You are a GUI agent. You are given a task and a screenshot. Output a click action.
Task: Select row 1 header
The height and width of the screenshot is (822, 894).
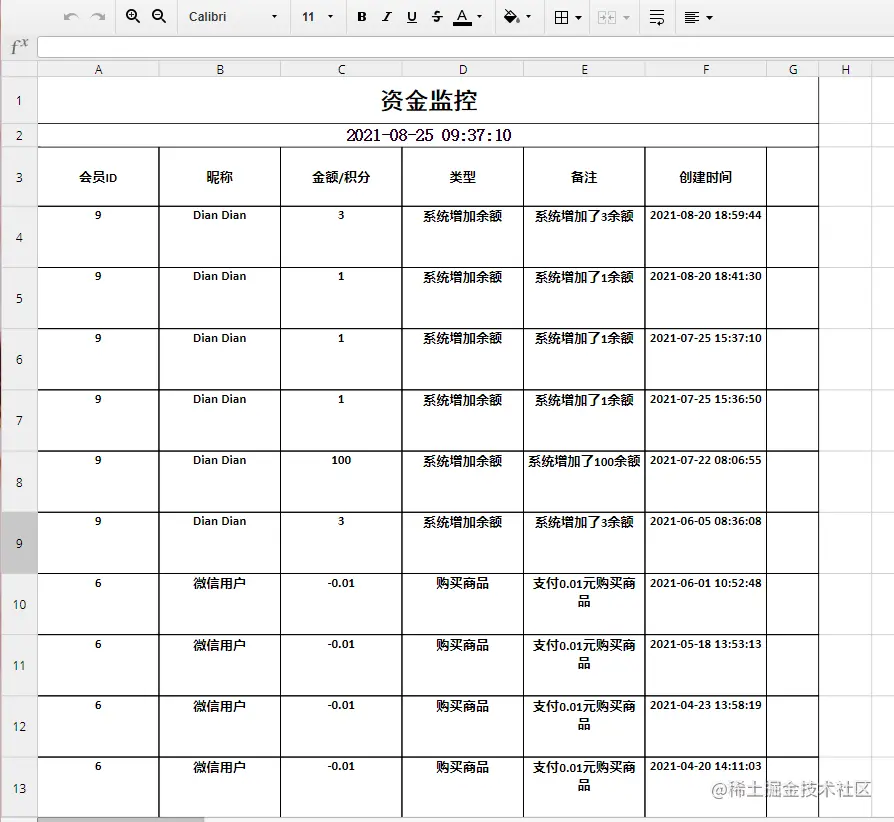(19, 100)
